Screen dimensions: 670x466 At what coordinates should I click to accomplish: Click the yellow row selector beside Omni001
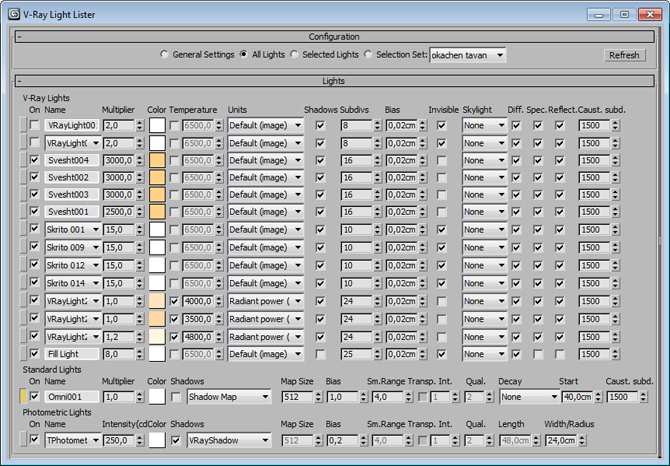pyautogui.click(x=23, y=396)
